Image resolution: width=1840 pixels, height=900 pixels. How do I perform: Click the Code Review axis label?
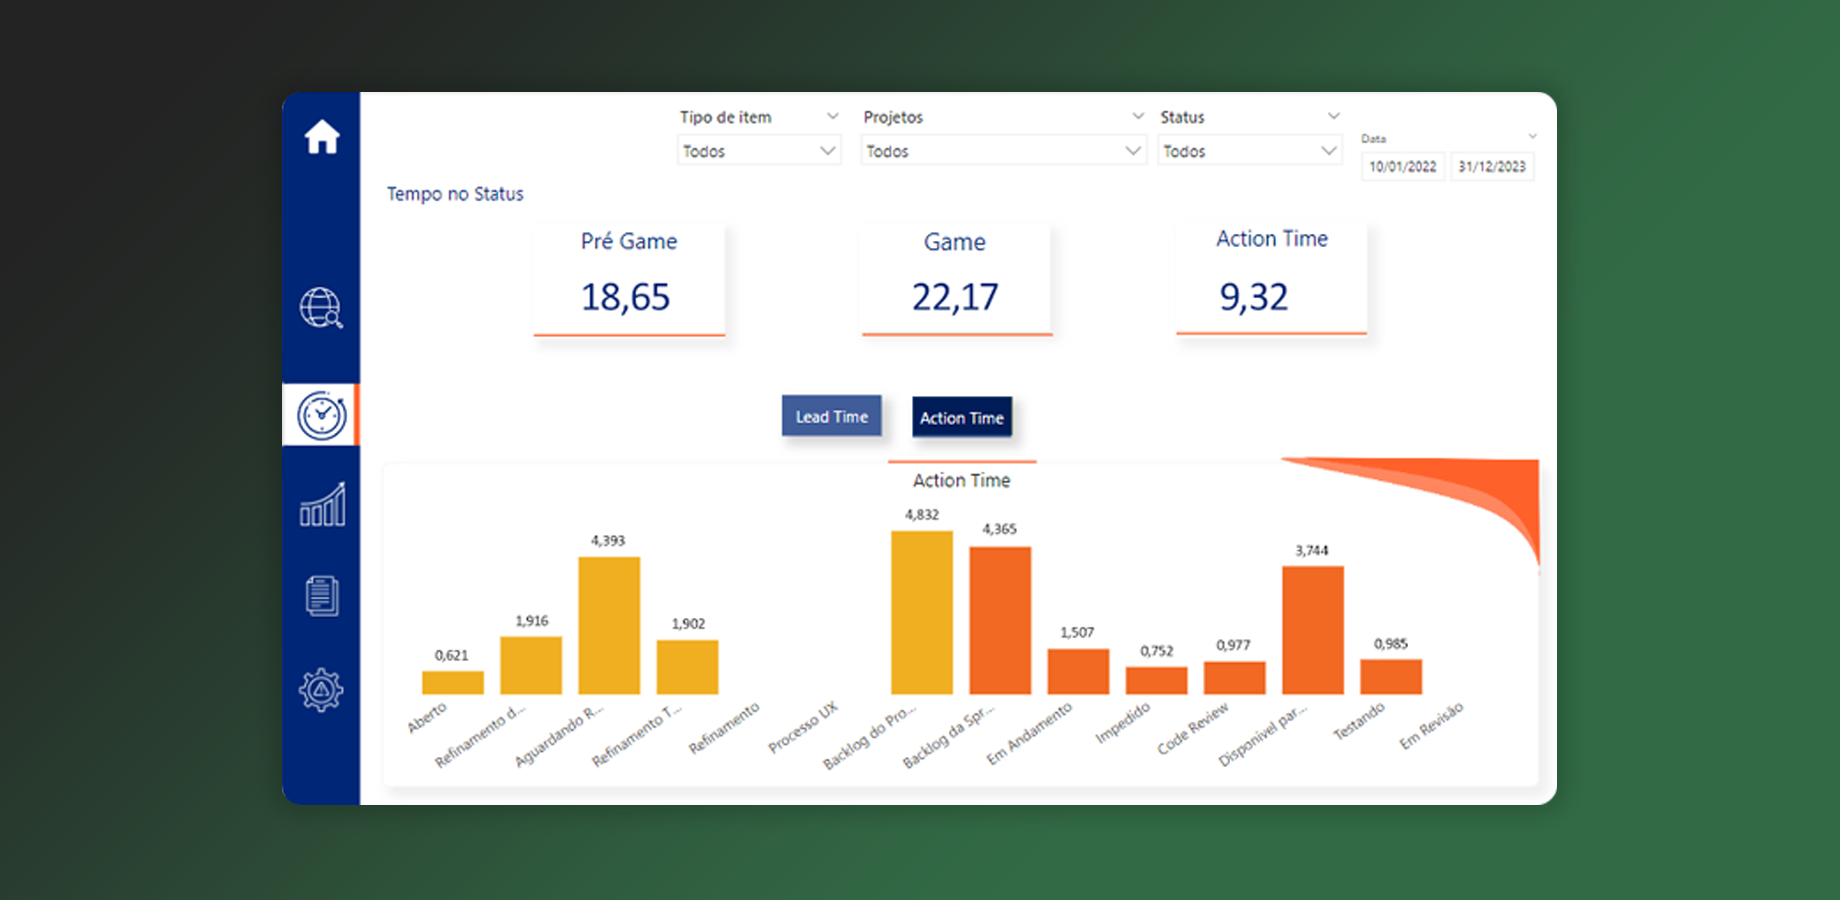pos(1193,728)
